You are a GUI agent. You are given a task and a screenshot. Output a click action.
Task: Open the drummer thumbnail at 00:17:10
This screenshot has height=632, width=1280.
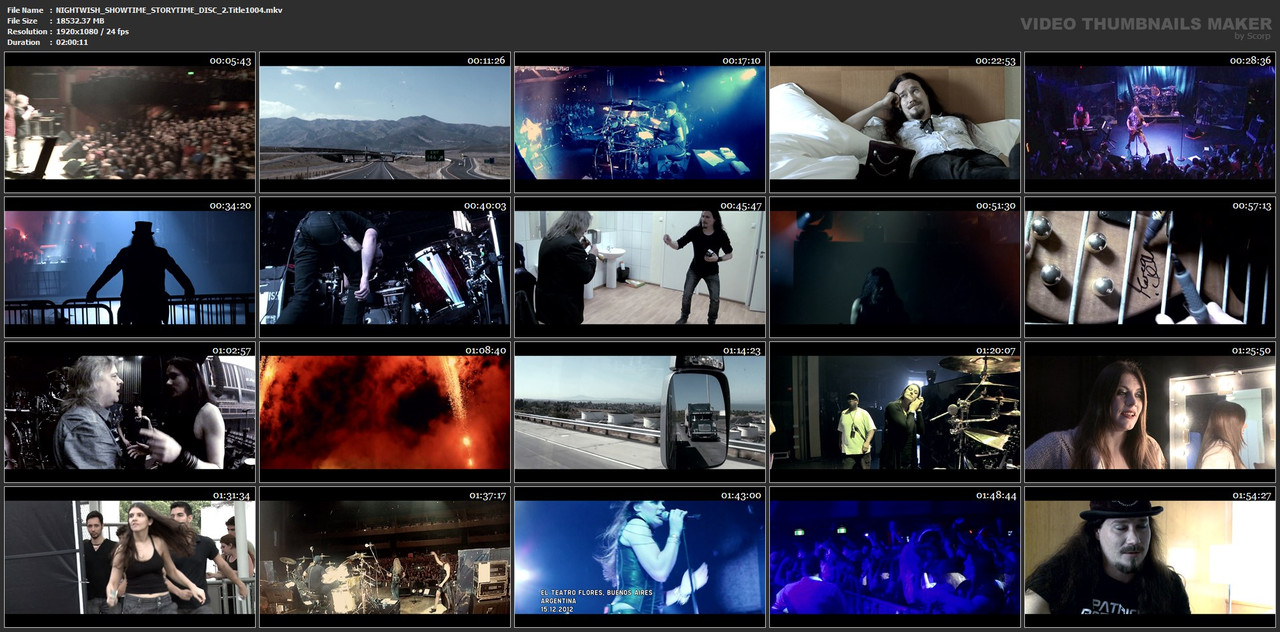[640, 122]
